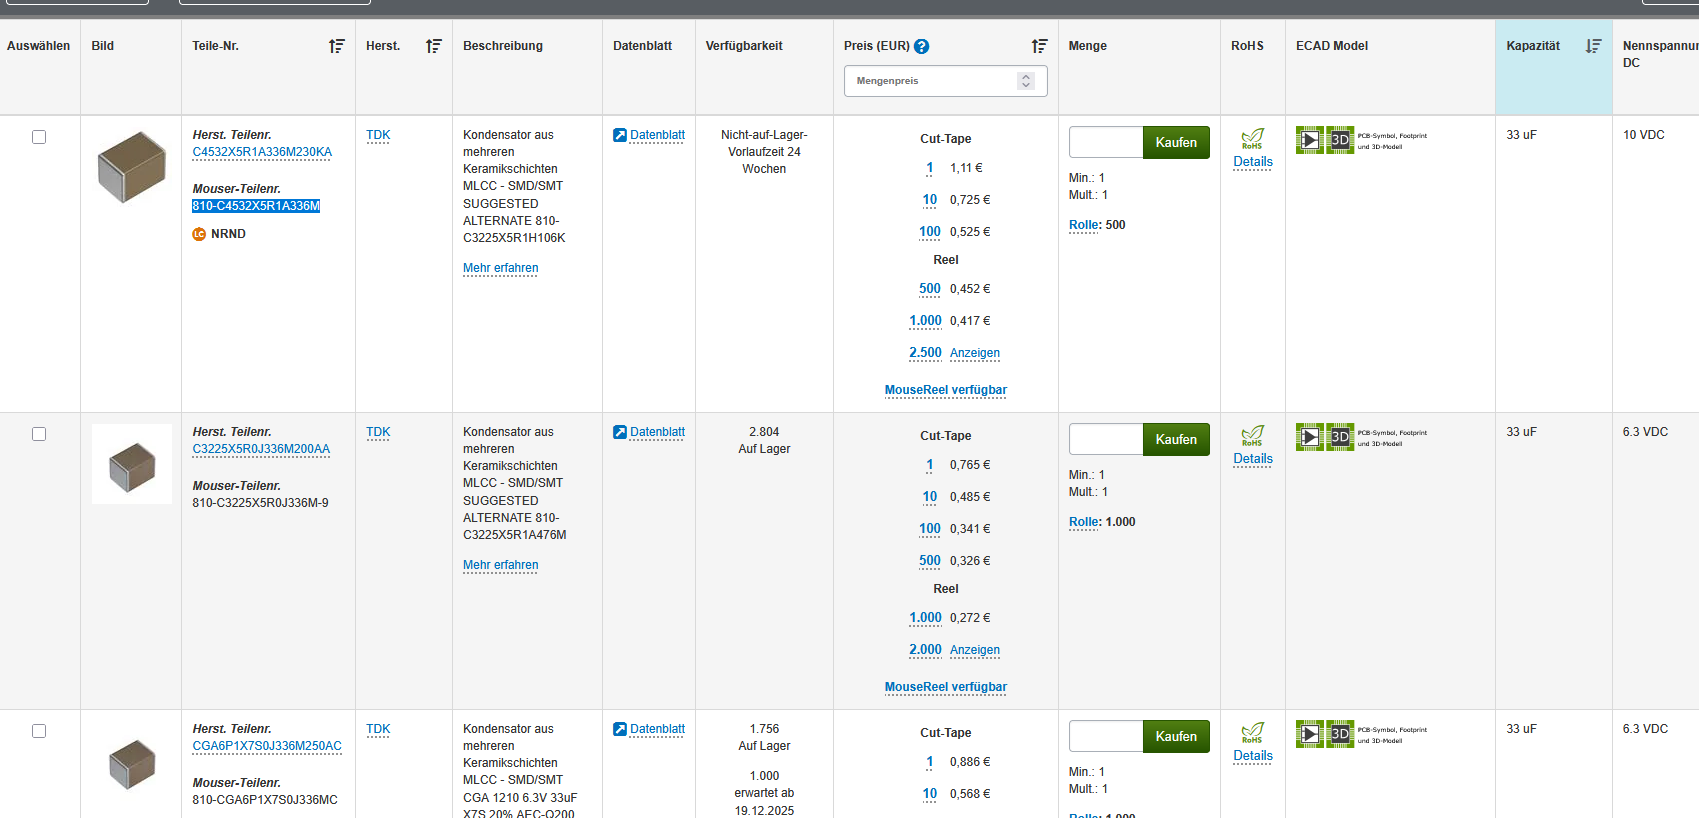
Task: Click Mehr erfahren for C3225X5R0J336M200AA
Action: click(x=500, y=565)
